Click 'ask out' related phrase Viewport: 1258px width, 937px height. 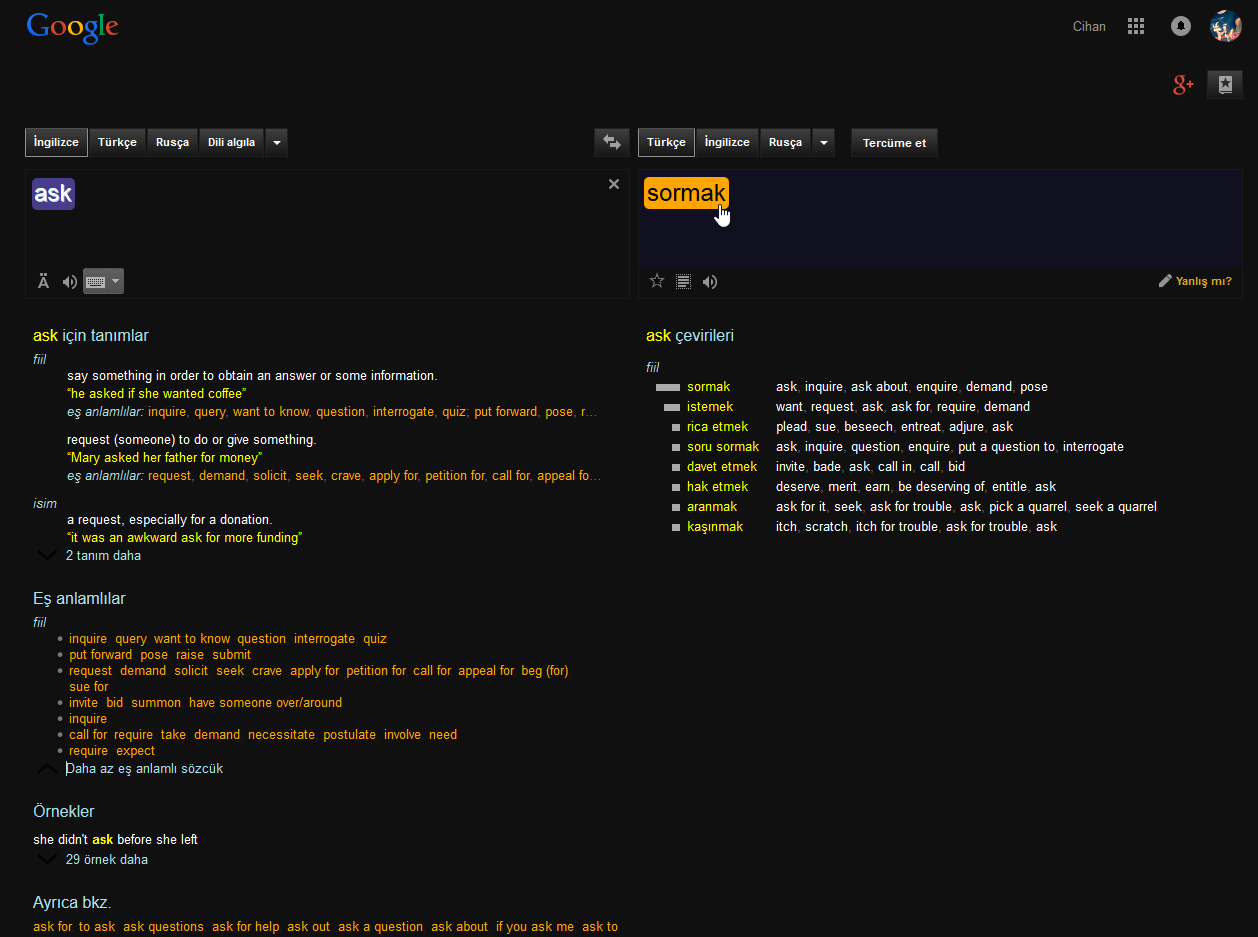point(309,927)
